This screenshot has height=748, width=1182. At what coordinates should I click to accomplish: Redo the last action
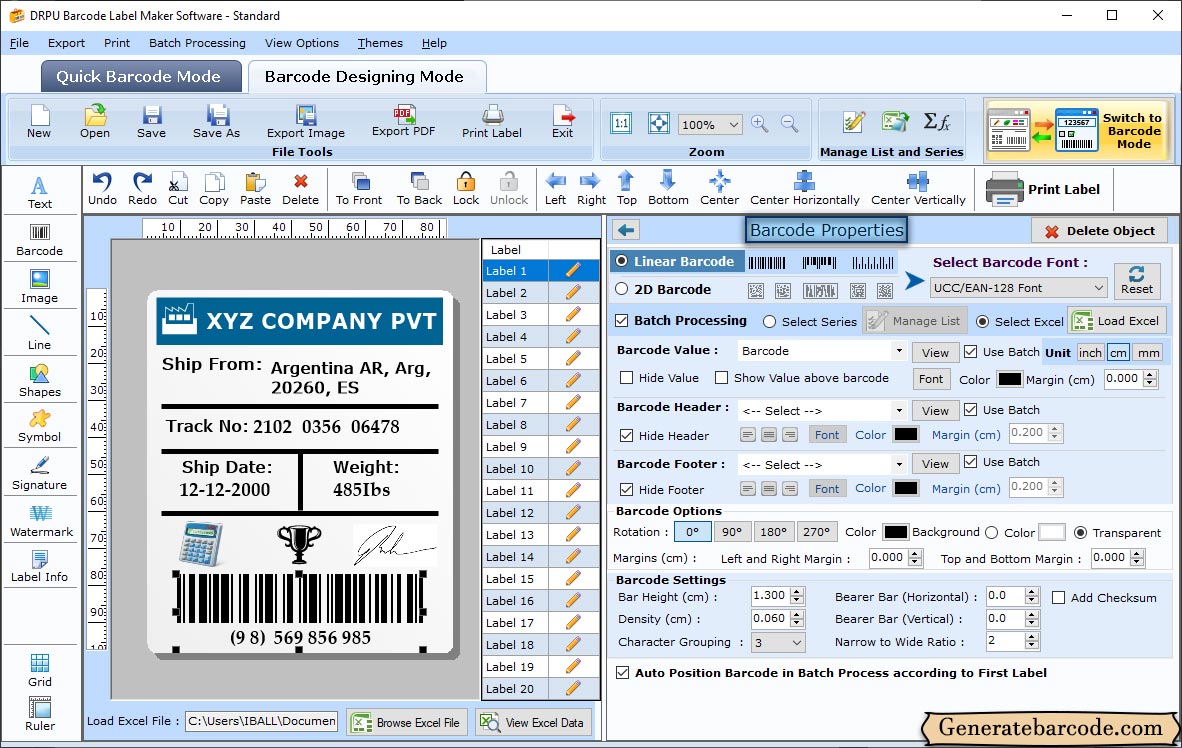pos(142,189)
